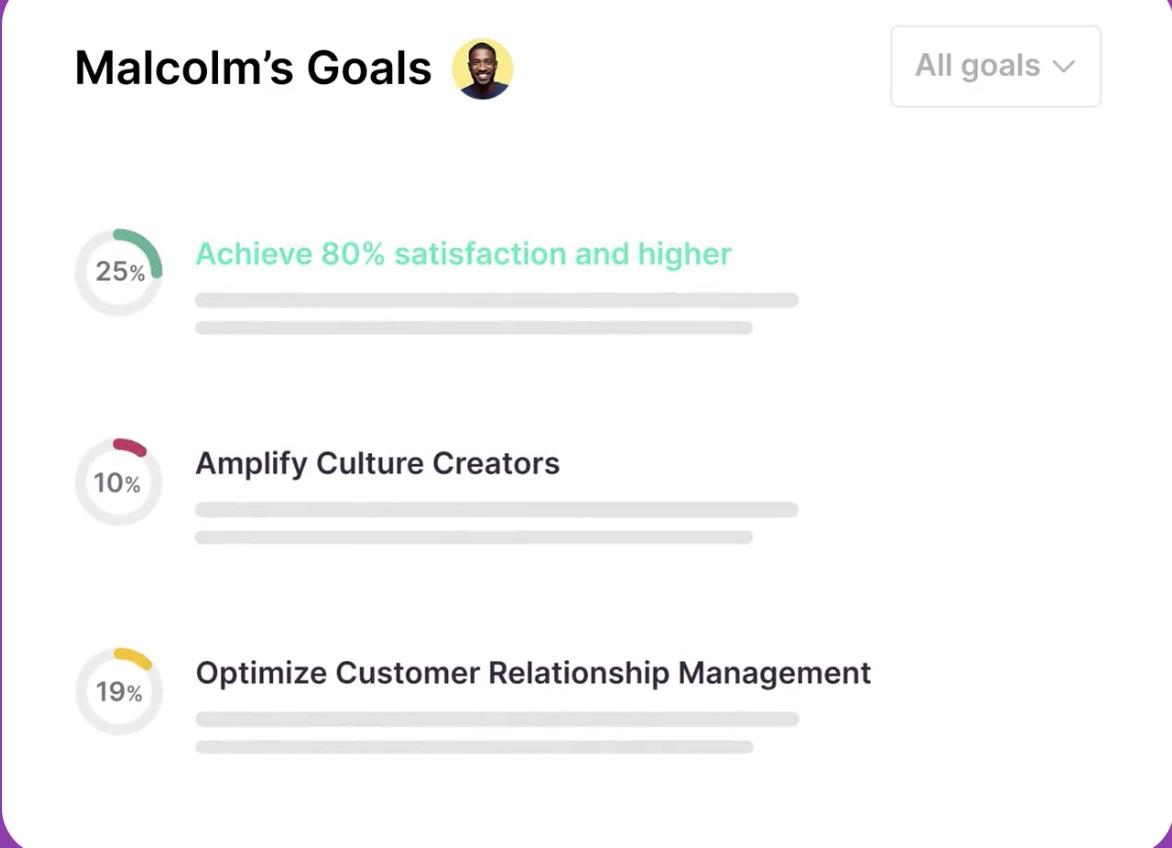
Task: Expand the goals filter selector
Action: point(994,66)
